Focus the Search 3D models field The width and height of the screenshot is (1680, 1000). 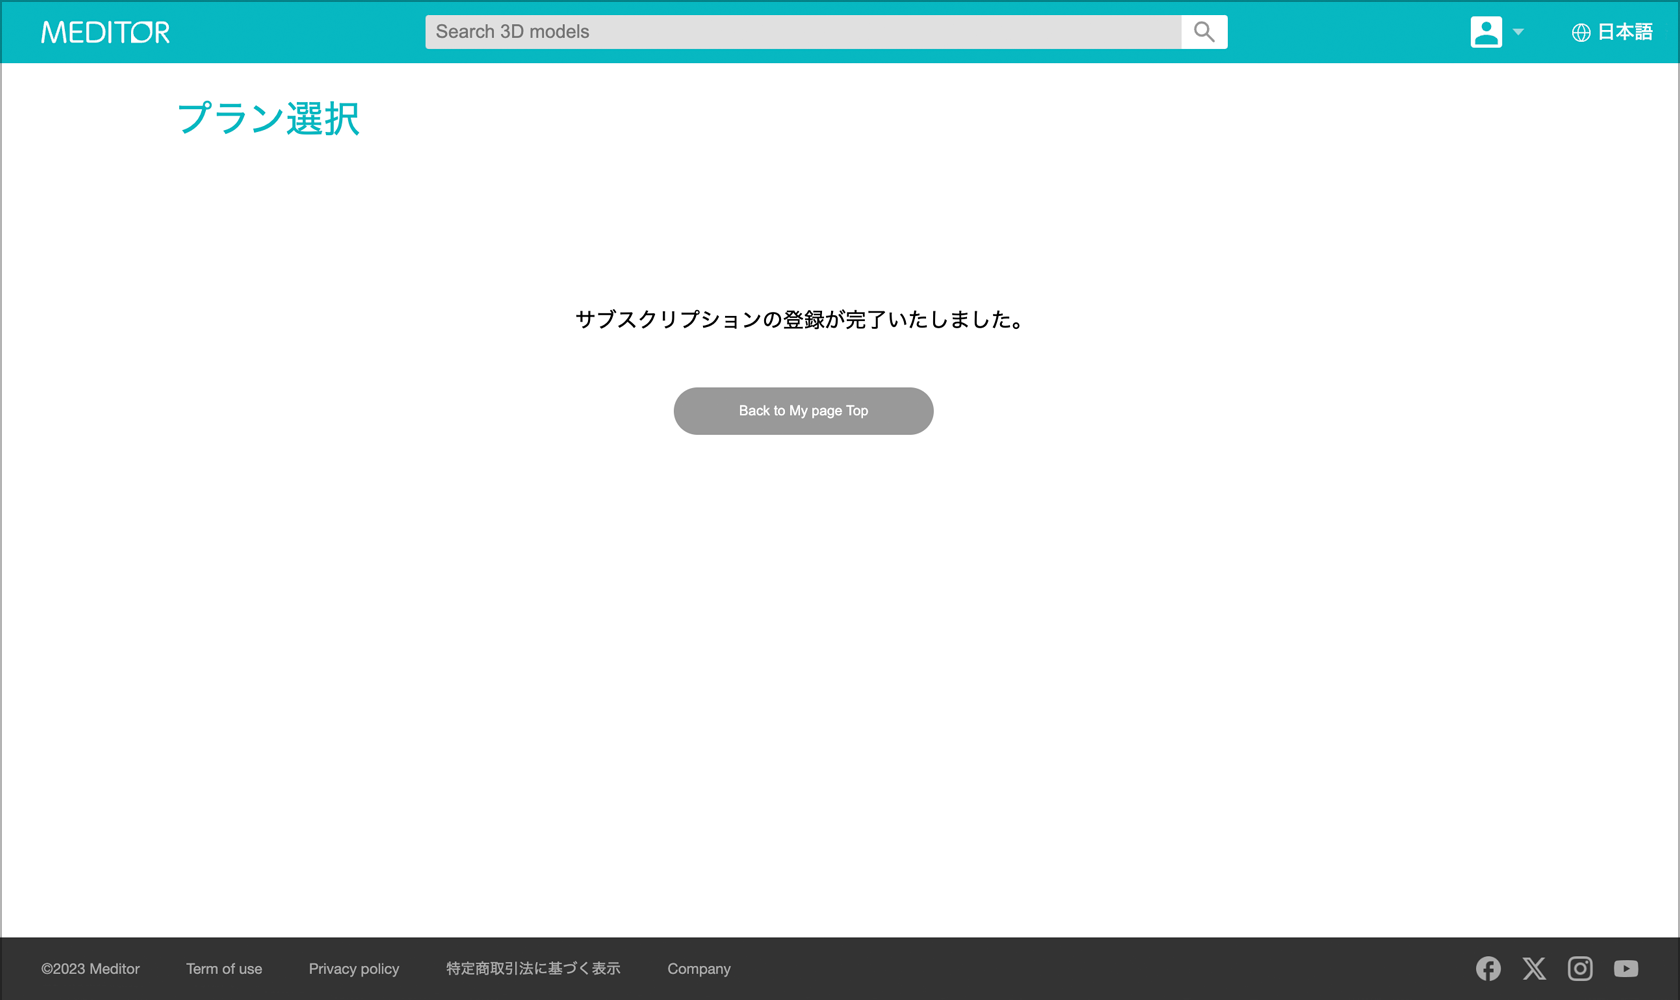pos(802,32)
